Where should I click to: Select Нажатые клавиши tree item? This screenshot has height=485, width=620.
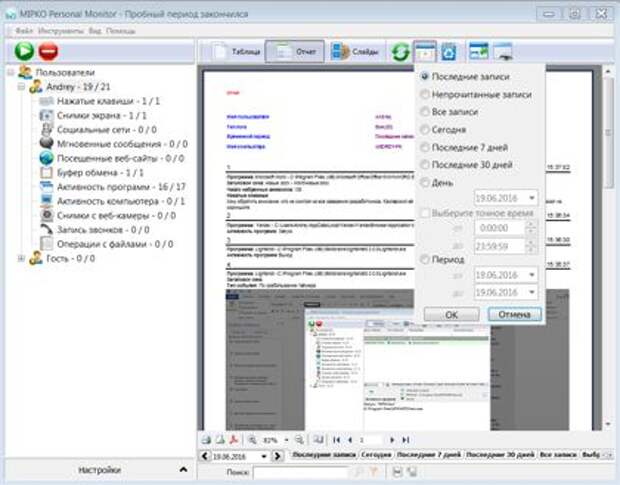coord(100,101)
